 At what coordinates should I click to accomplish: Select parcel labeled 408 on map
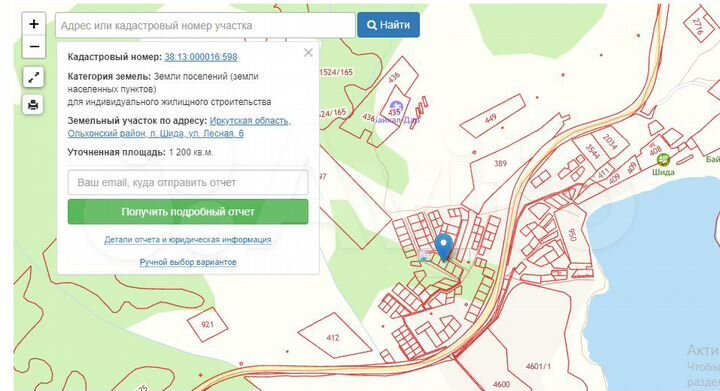click(x=655, y=150)
